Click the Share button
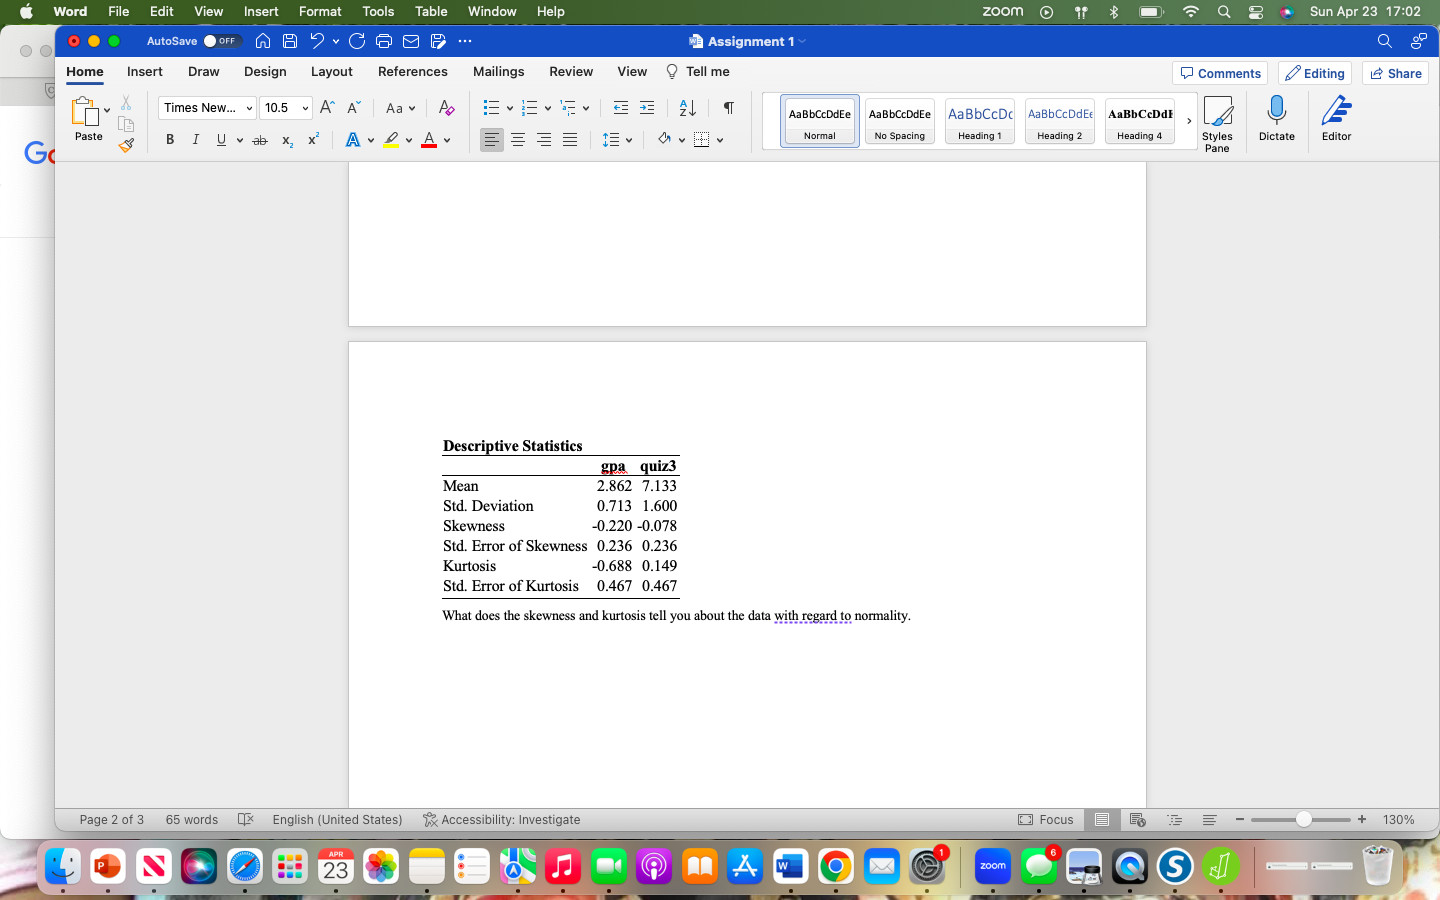 (1395, 72)
